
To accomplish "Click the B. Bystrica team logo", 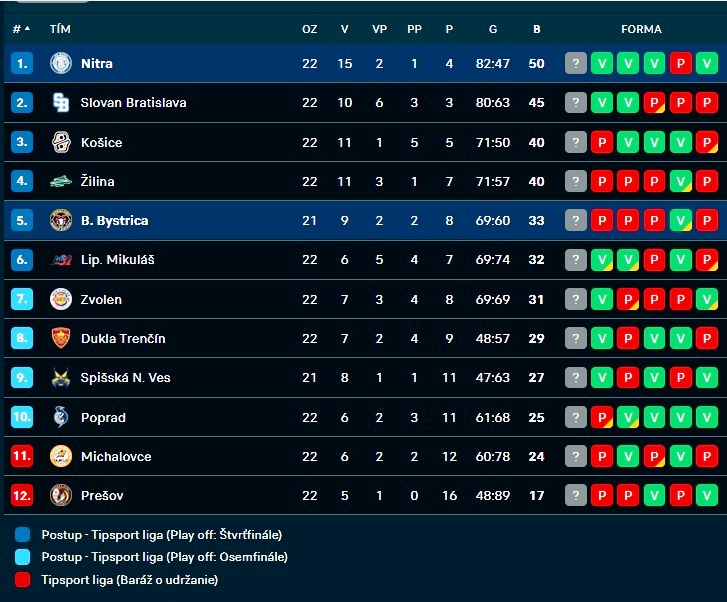I will pyautogui.click(x=61, y=220).
